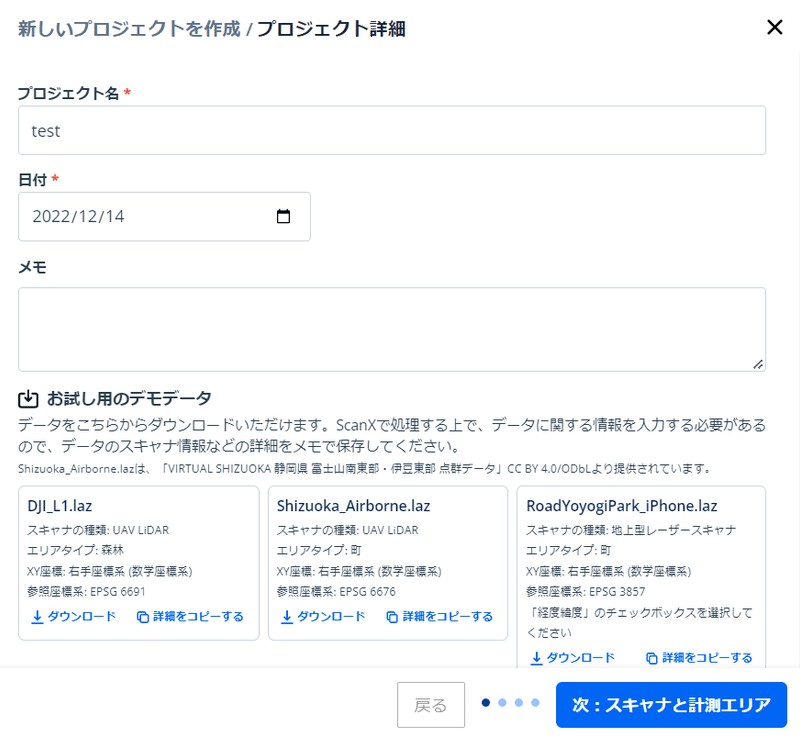Select the last step indicator dot

point(535,703)
